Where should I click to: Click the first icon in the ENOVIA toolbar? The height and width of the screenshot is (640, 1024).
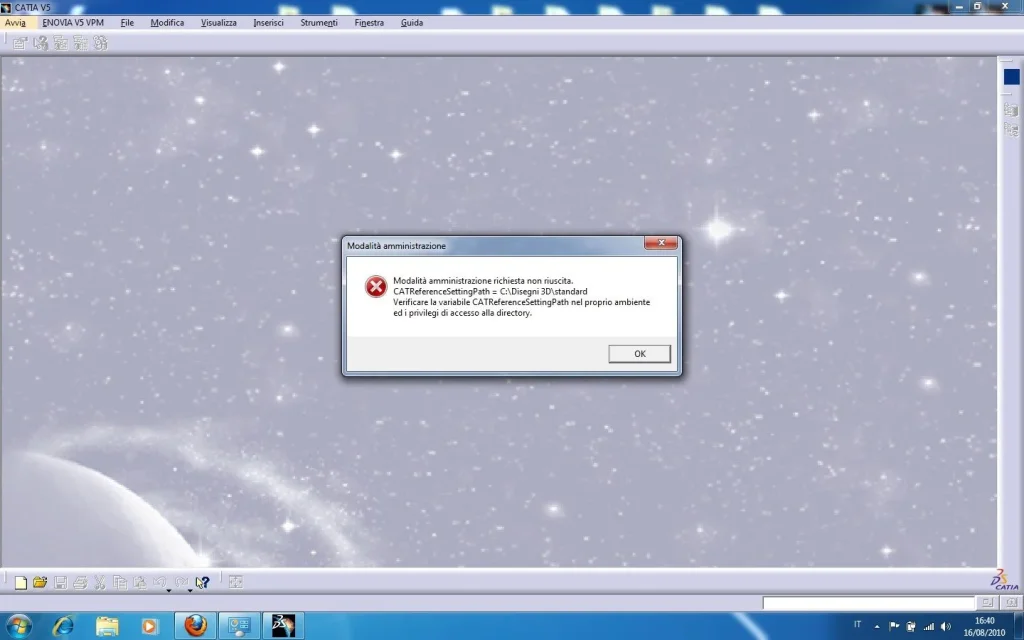pos(20,43)
